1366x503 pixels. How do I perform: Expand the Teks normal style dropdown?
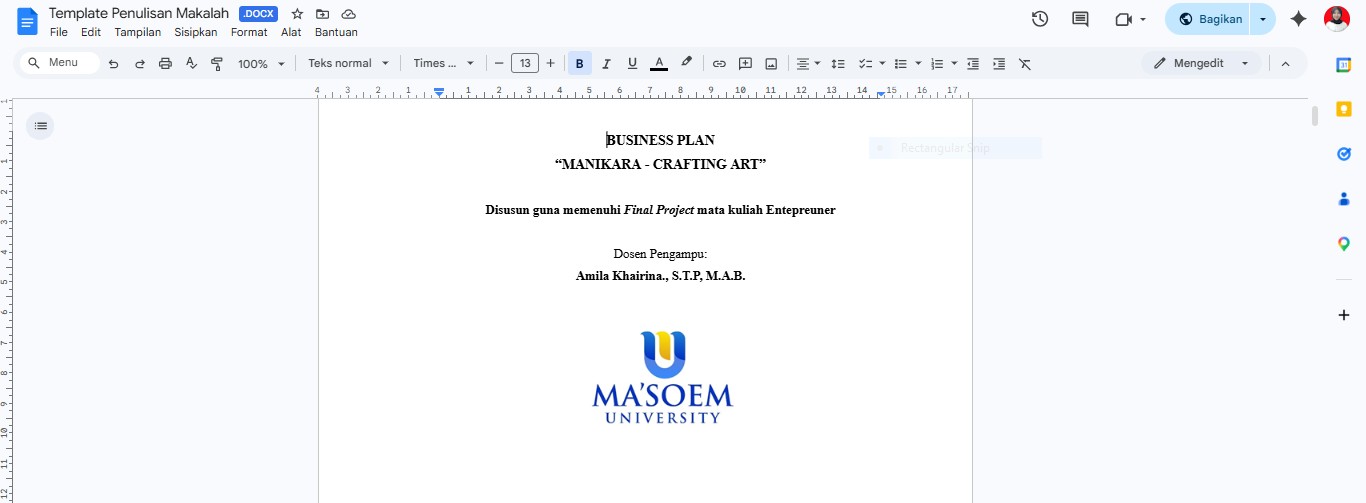click(x=348, y=63)
